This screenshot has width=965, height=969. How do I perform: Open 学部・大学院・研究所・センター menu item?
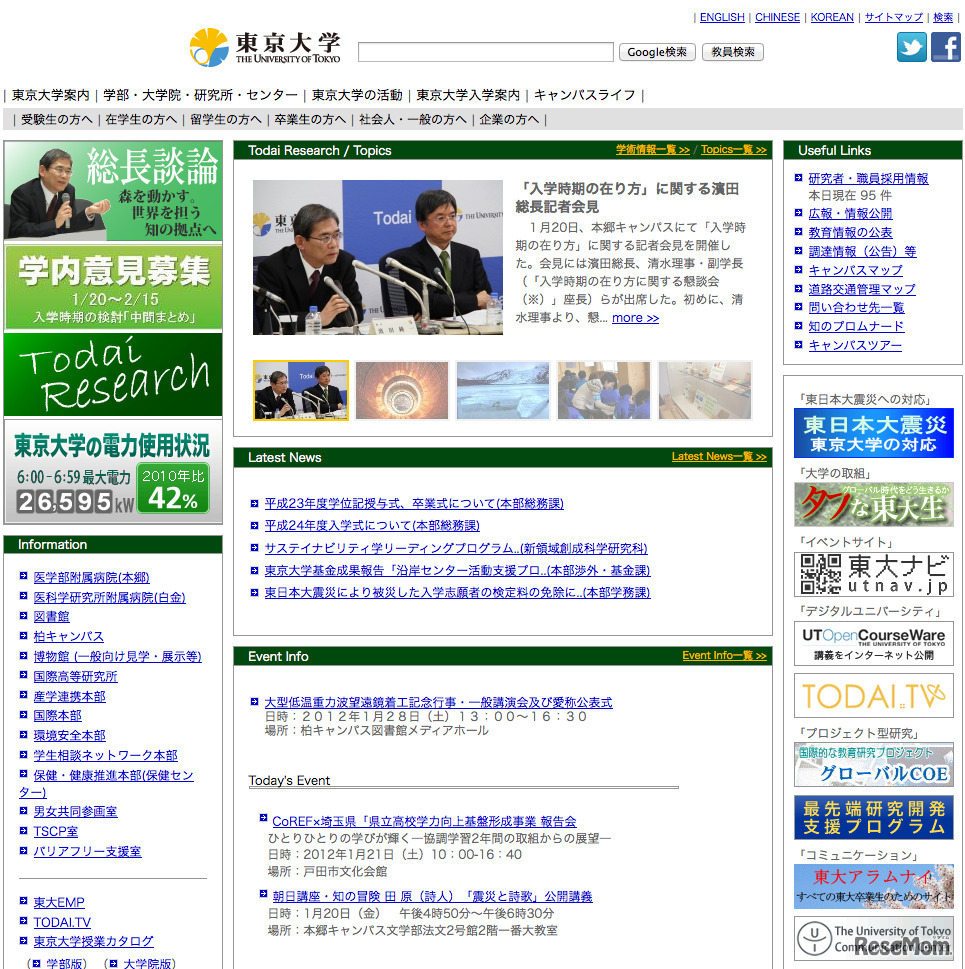[200, 95]
